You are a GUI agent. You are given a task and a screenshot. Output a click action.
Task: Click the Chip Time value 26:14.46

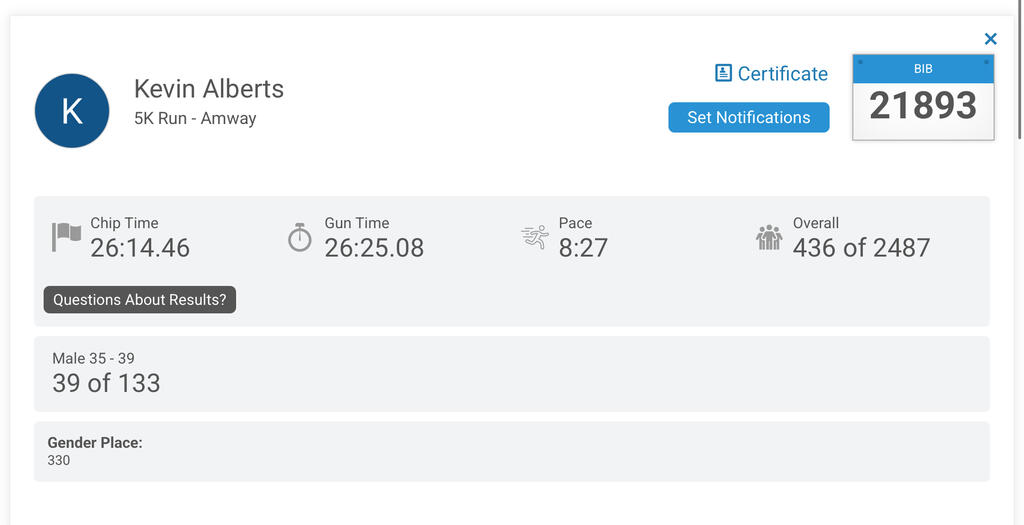(140, 248)
